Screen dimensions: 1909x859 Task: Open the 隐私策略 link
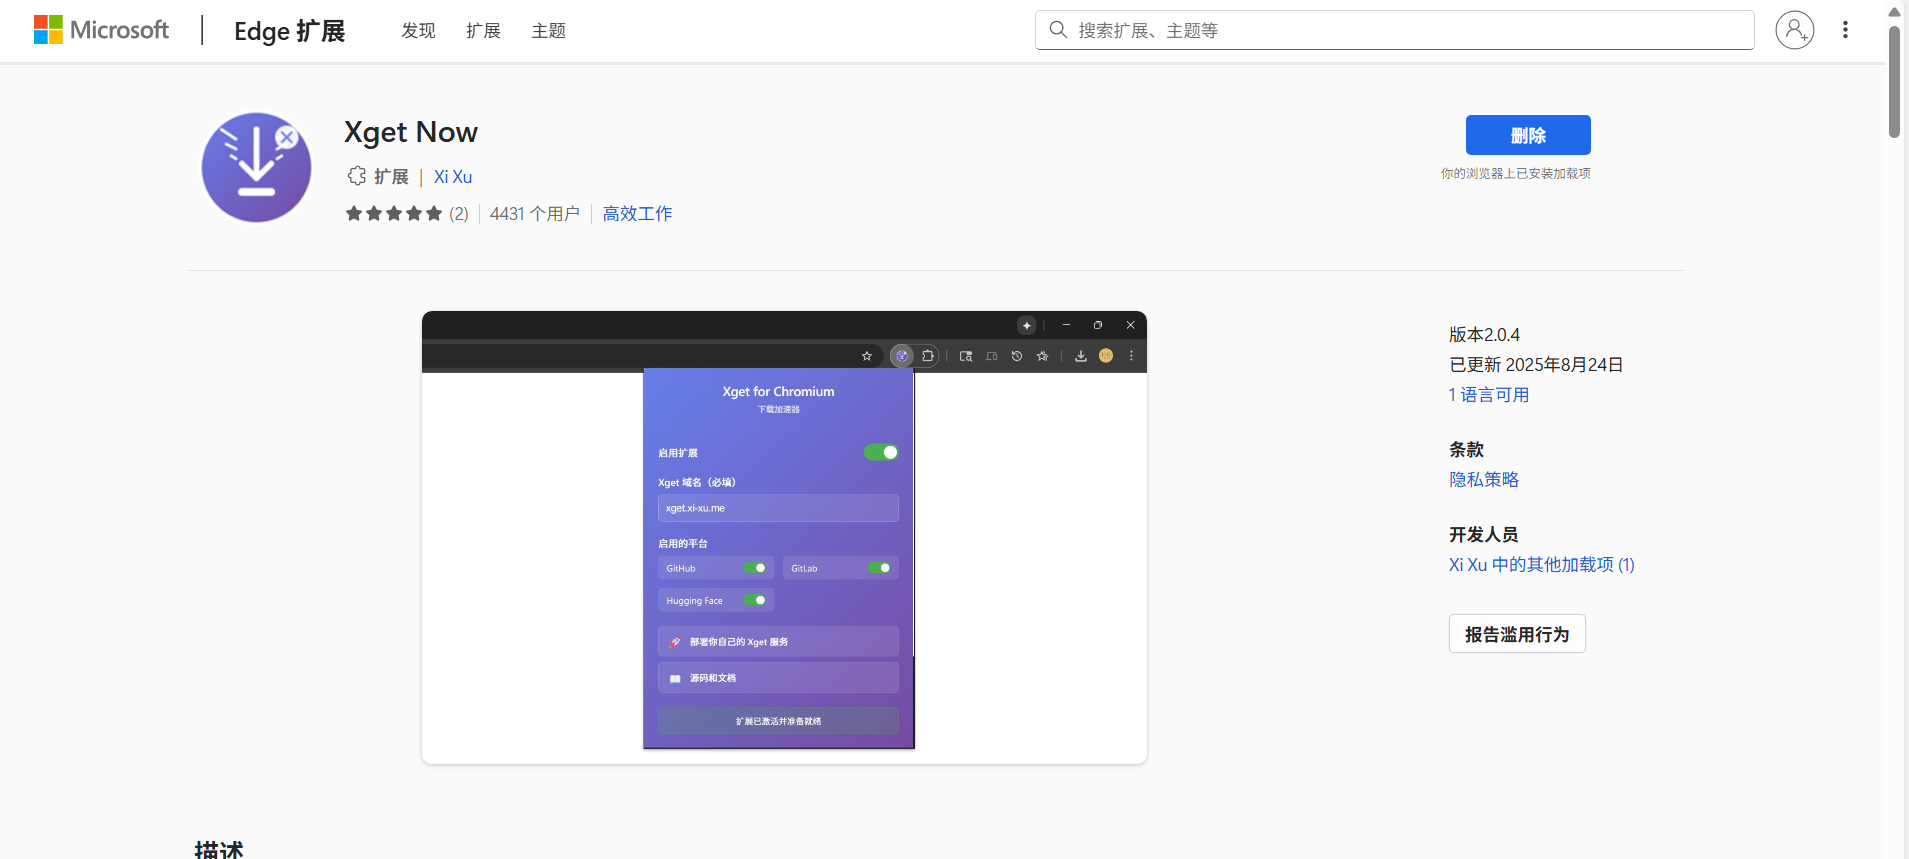pyautogui.click(x=1483, y=480)
